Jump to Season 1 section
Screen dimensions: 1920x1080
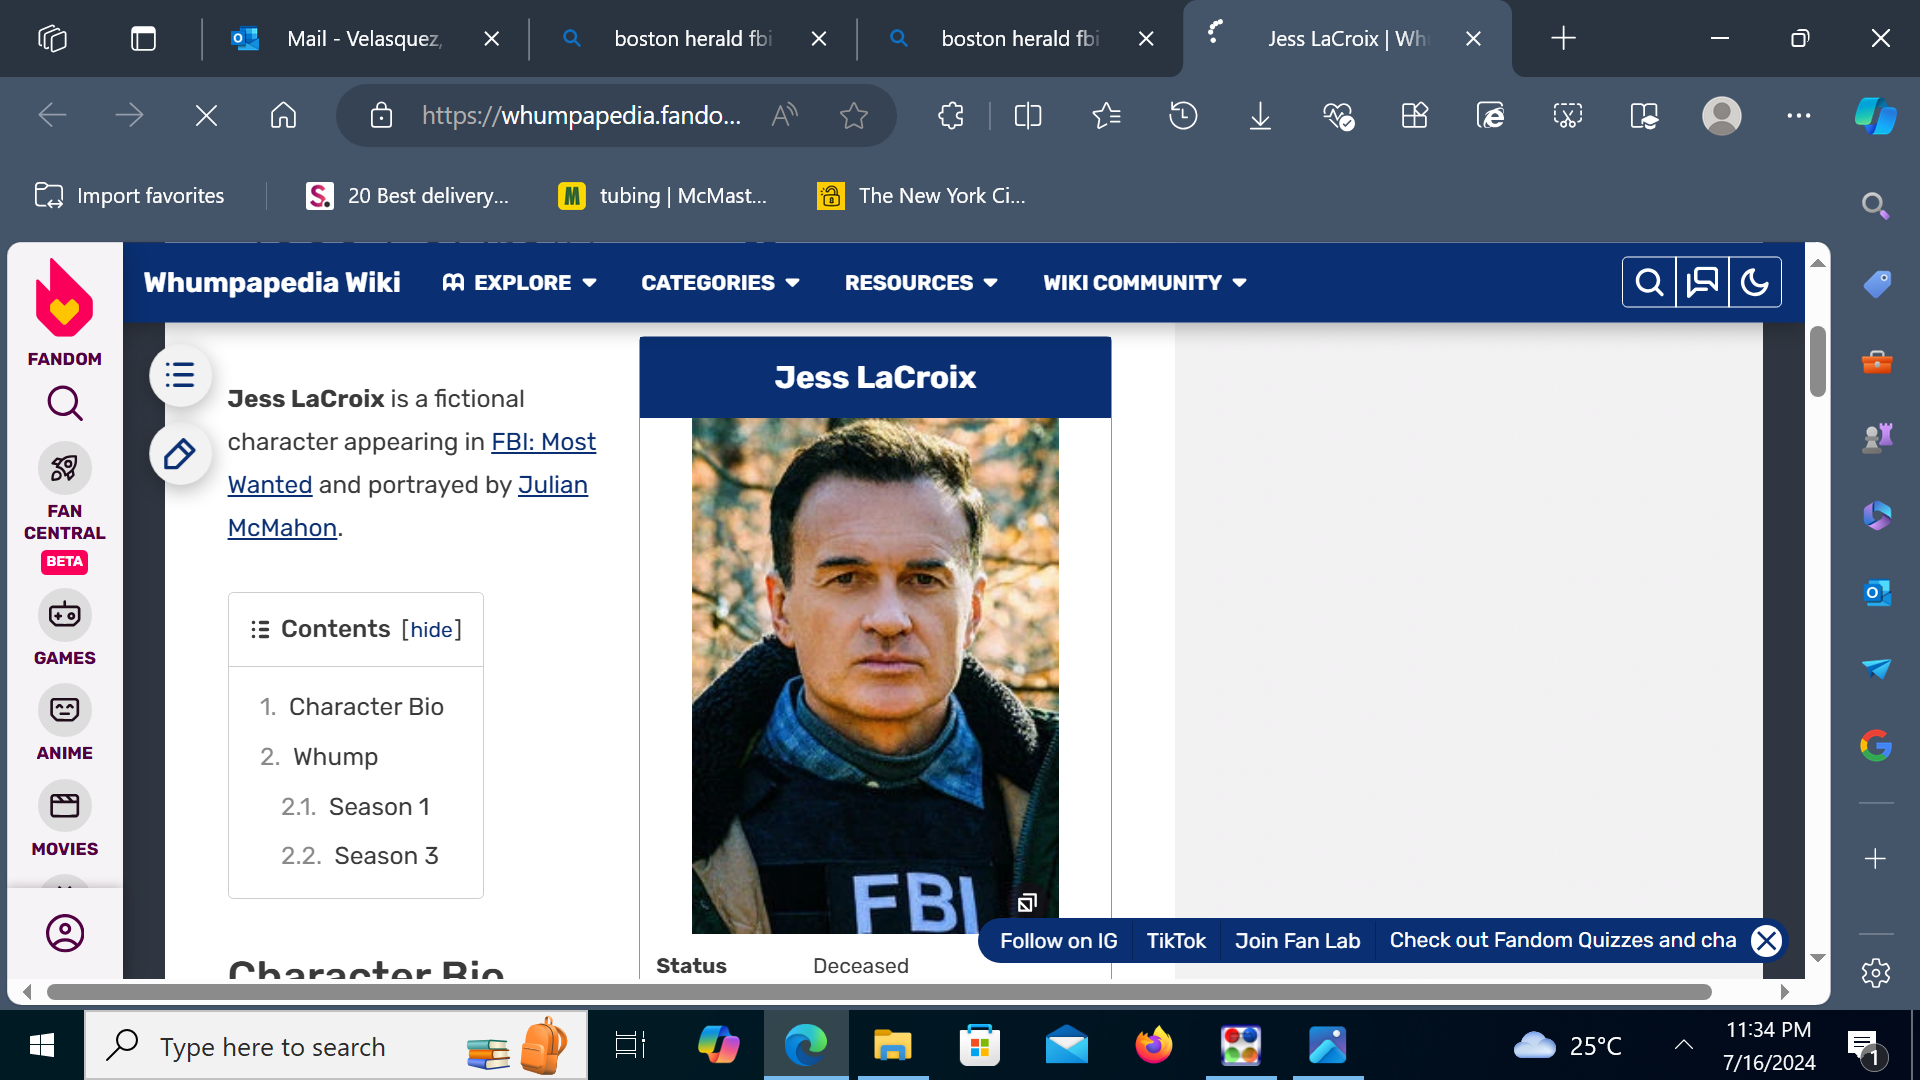click(x=379, y=807)
